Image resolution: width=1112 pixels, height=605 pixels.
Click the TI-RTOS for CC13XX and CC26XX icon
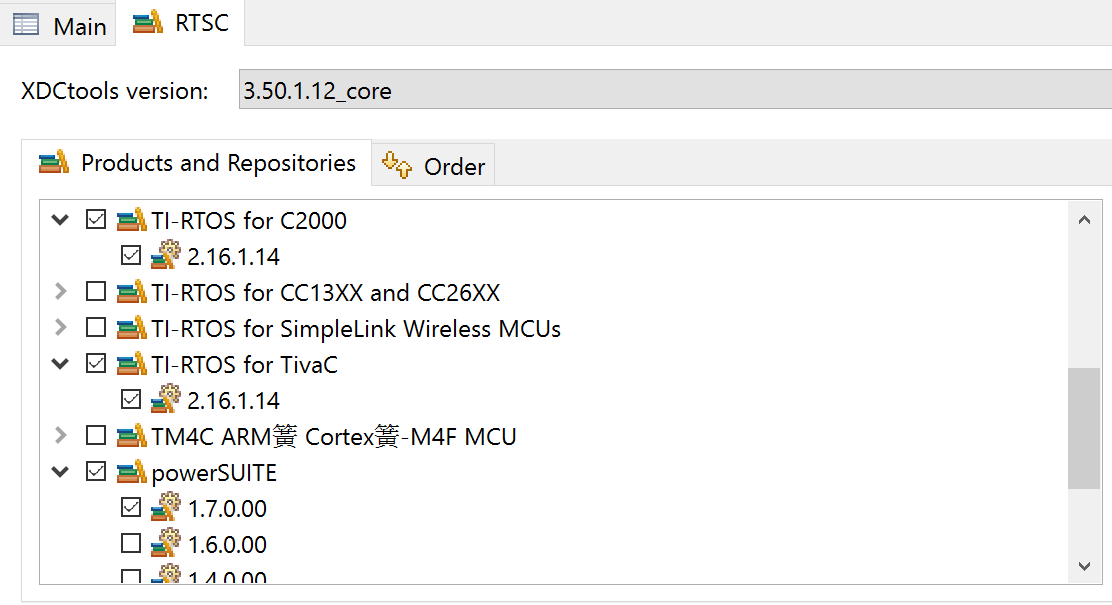(132, 292)
